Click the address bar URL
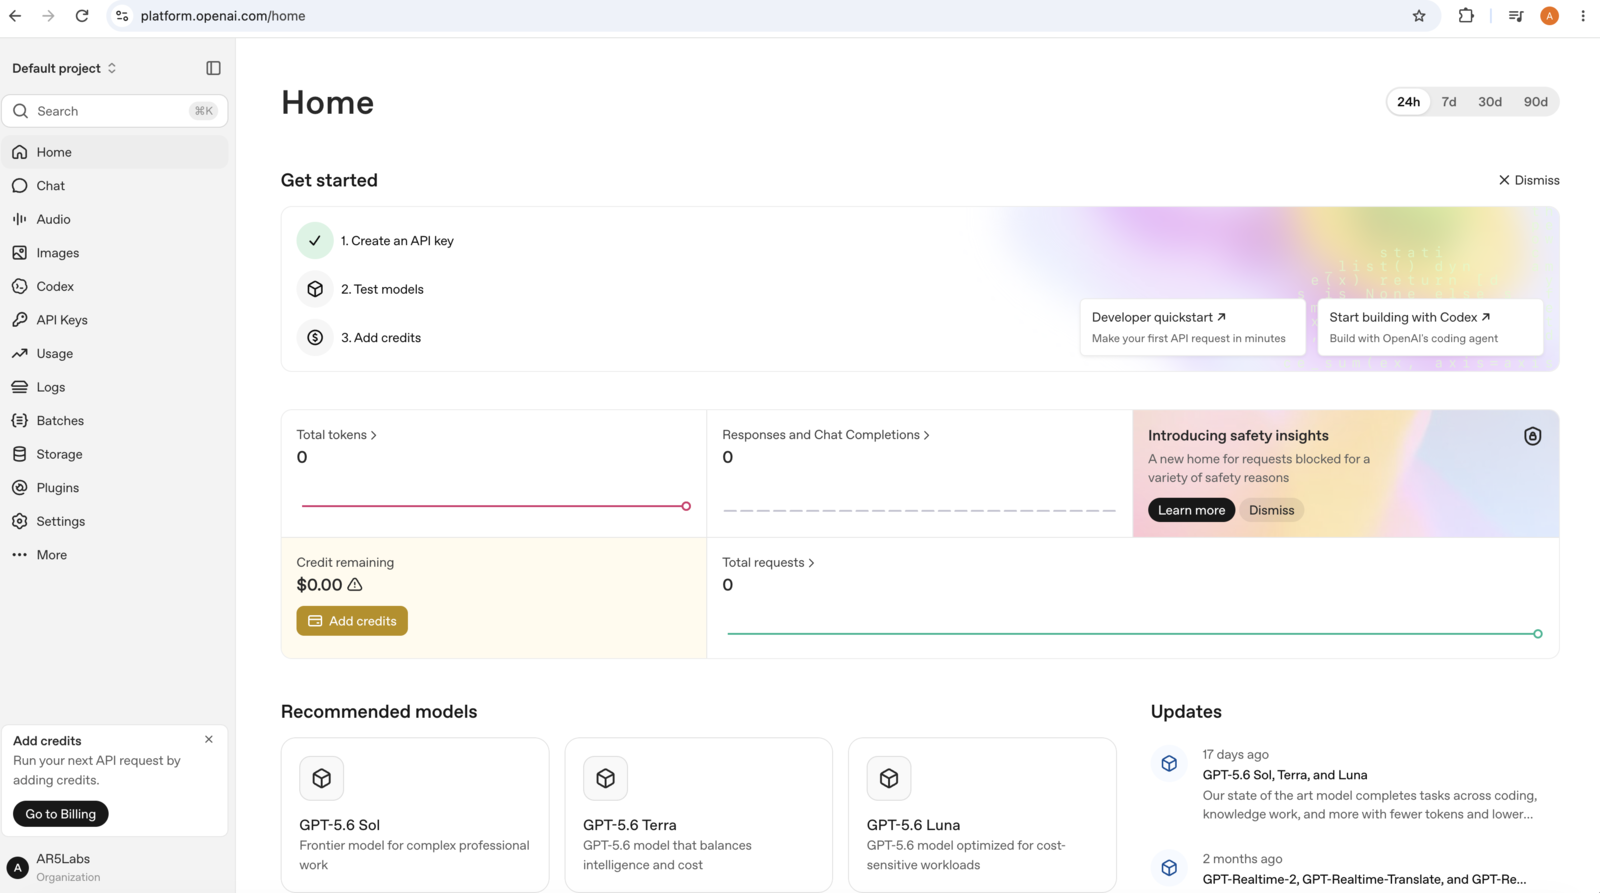The image size is (1600, 893). point(223,16)
